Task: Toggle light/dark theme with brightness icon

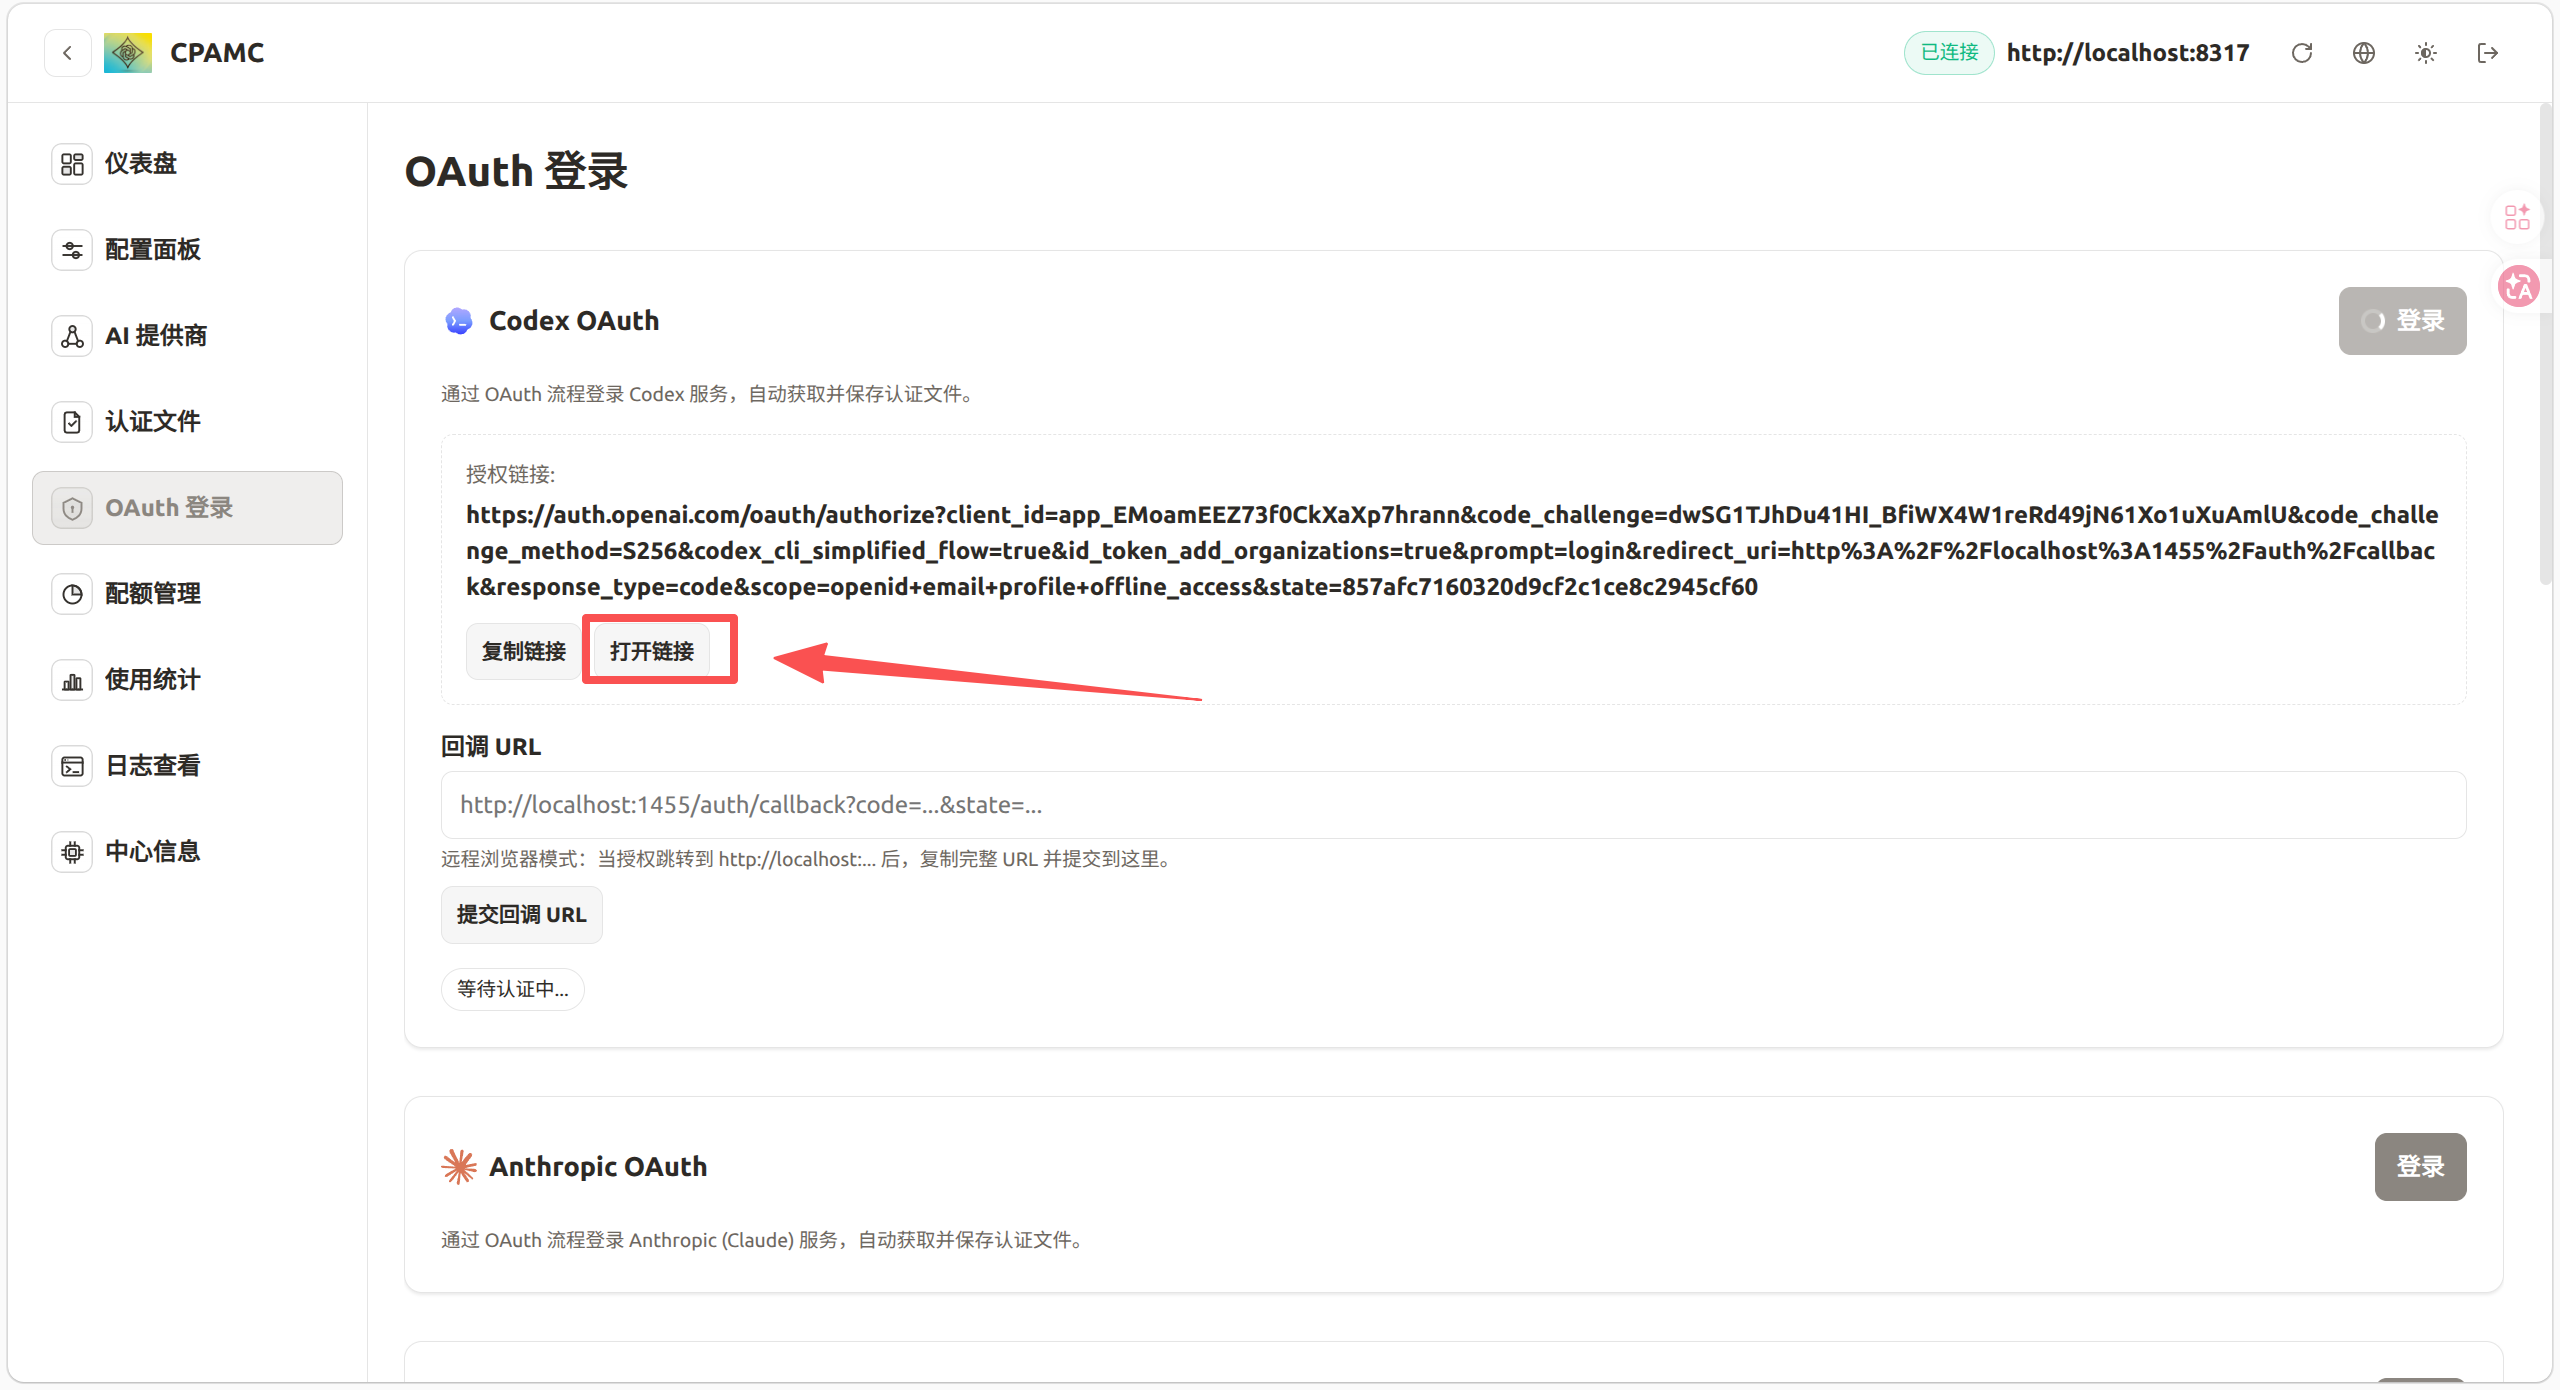Action: (2425, 53)
